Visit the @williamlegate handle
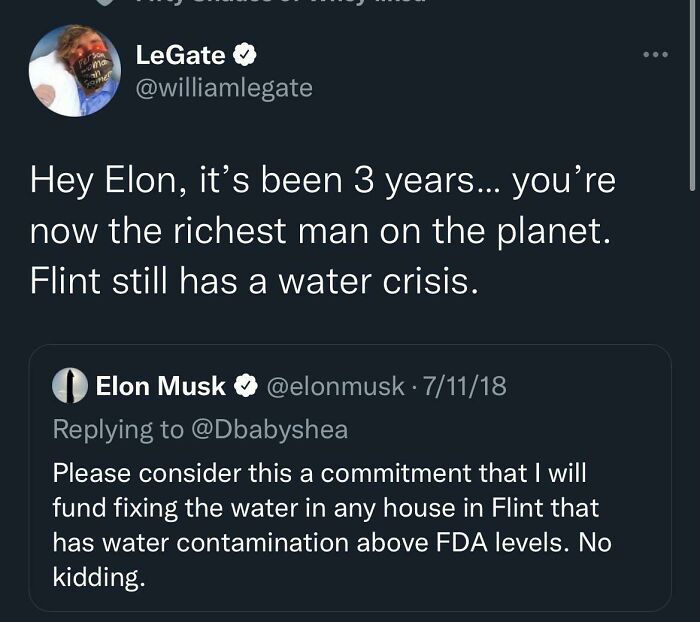Screen dimensions: 700x622 pyautogui.click(x=223, y=88)
